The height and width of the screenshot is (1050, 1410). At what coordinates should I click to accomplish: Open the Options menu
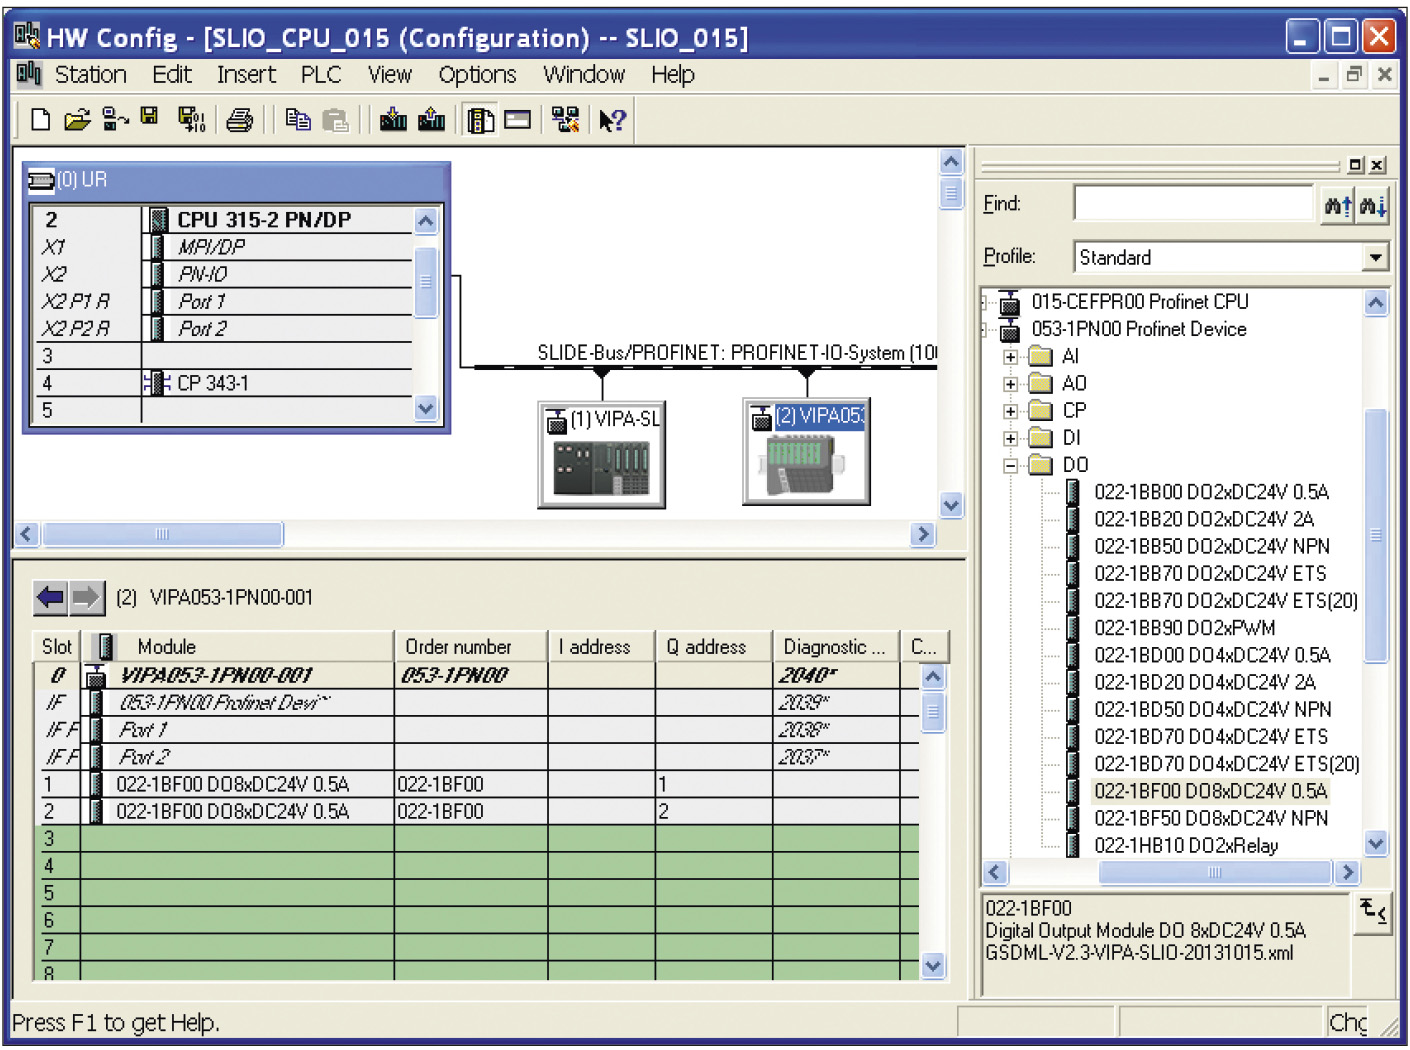[478, 75]
